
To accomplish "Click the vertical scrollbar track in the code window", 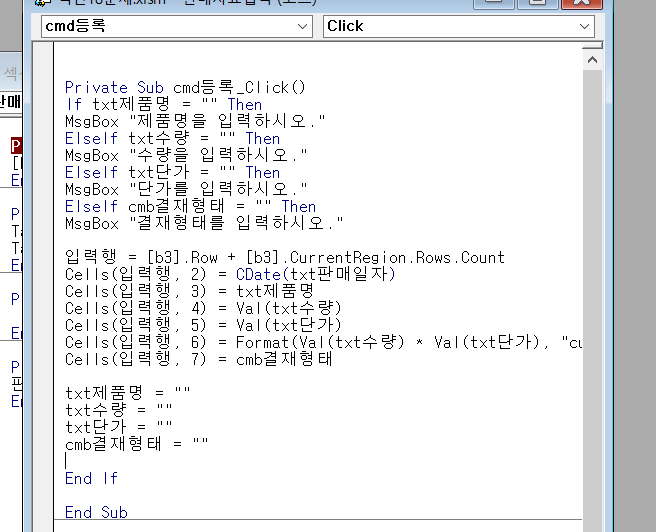I will pyautogui.click(x=590, y=300).
